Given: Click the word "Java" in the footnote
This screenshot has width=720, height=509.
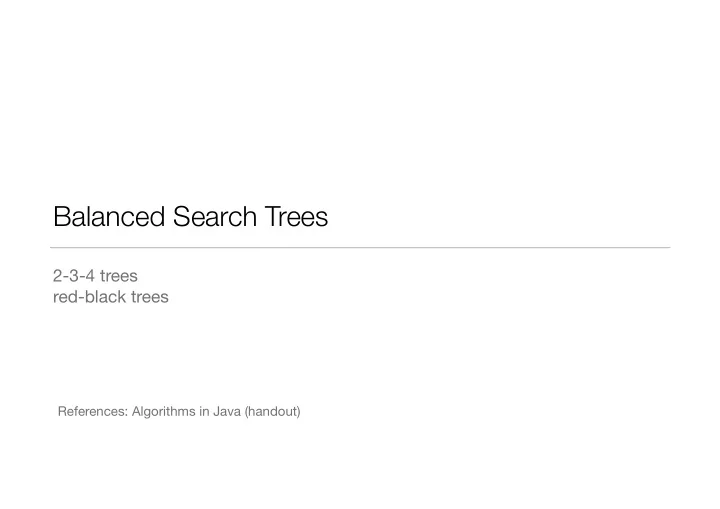Looking at the screenshot, I should coord(227,412).
